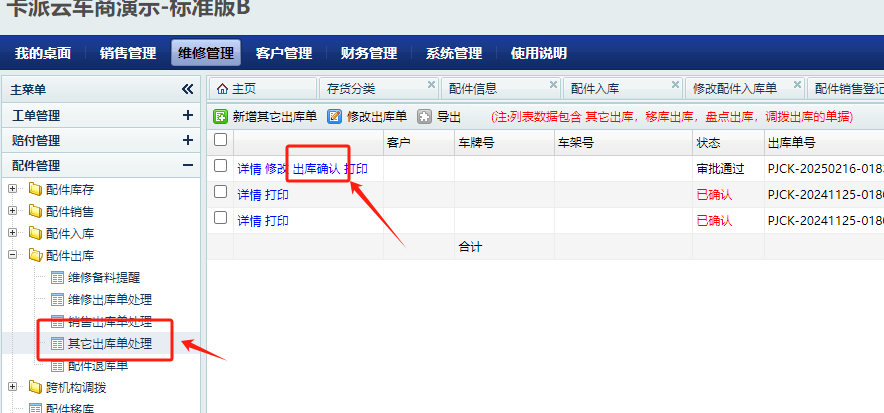884x413 pixels.
Task: Toggle the select-all checkbox in table header
Action: click(221, 142)
